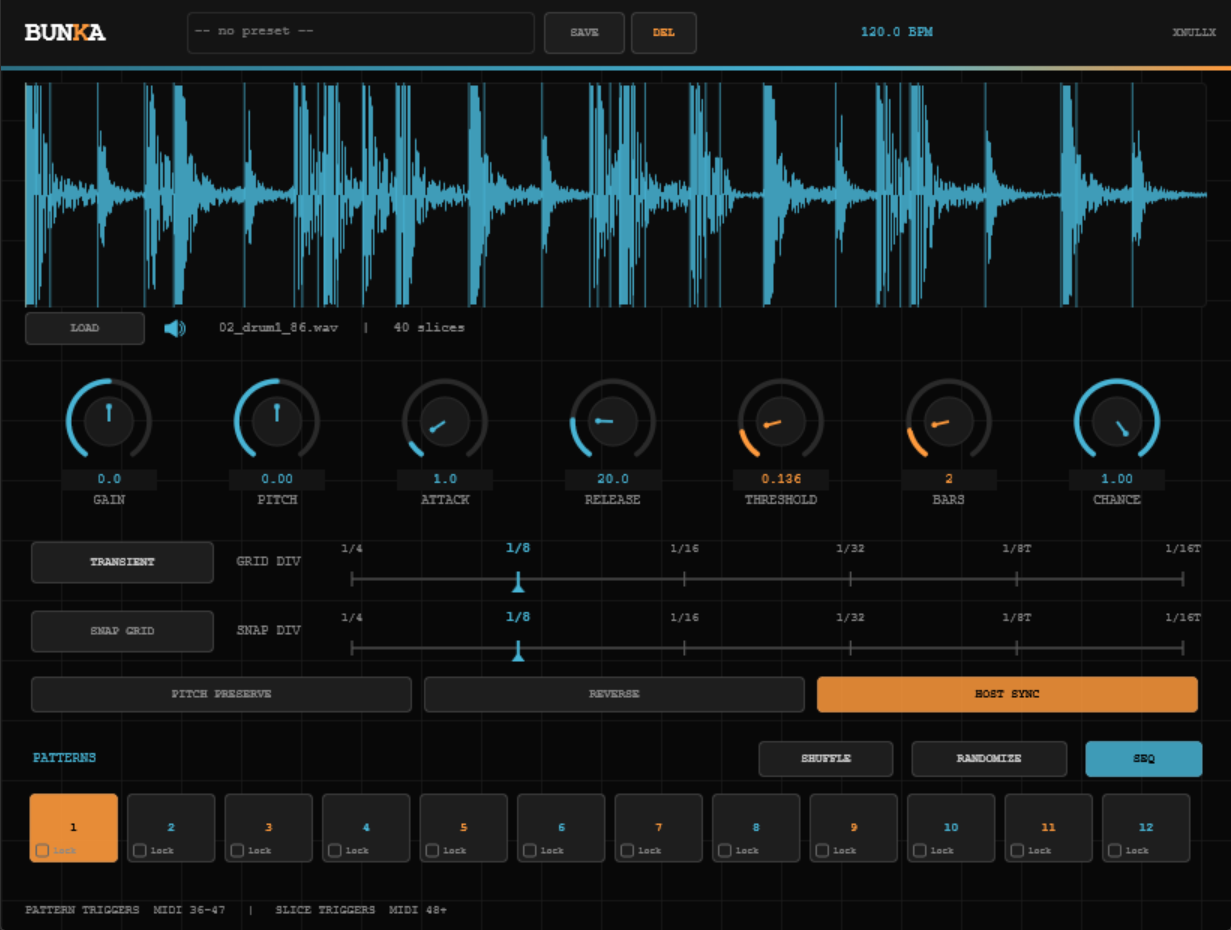Viewport: 1231px width, 930px height.
Task: Delete preset with DEL button
Action: [664, 33]
